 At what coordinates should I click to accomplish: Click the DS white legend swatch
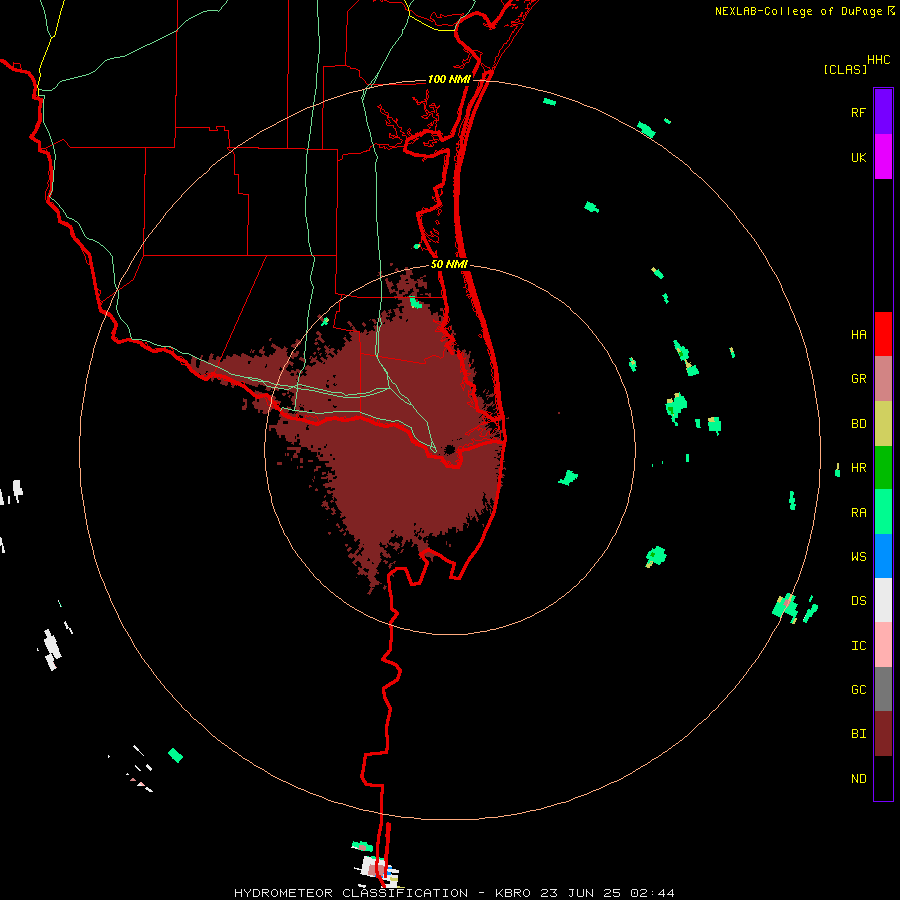click(x=883, y=600)
